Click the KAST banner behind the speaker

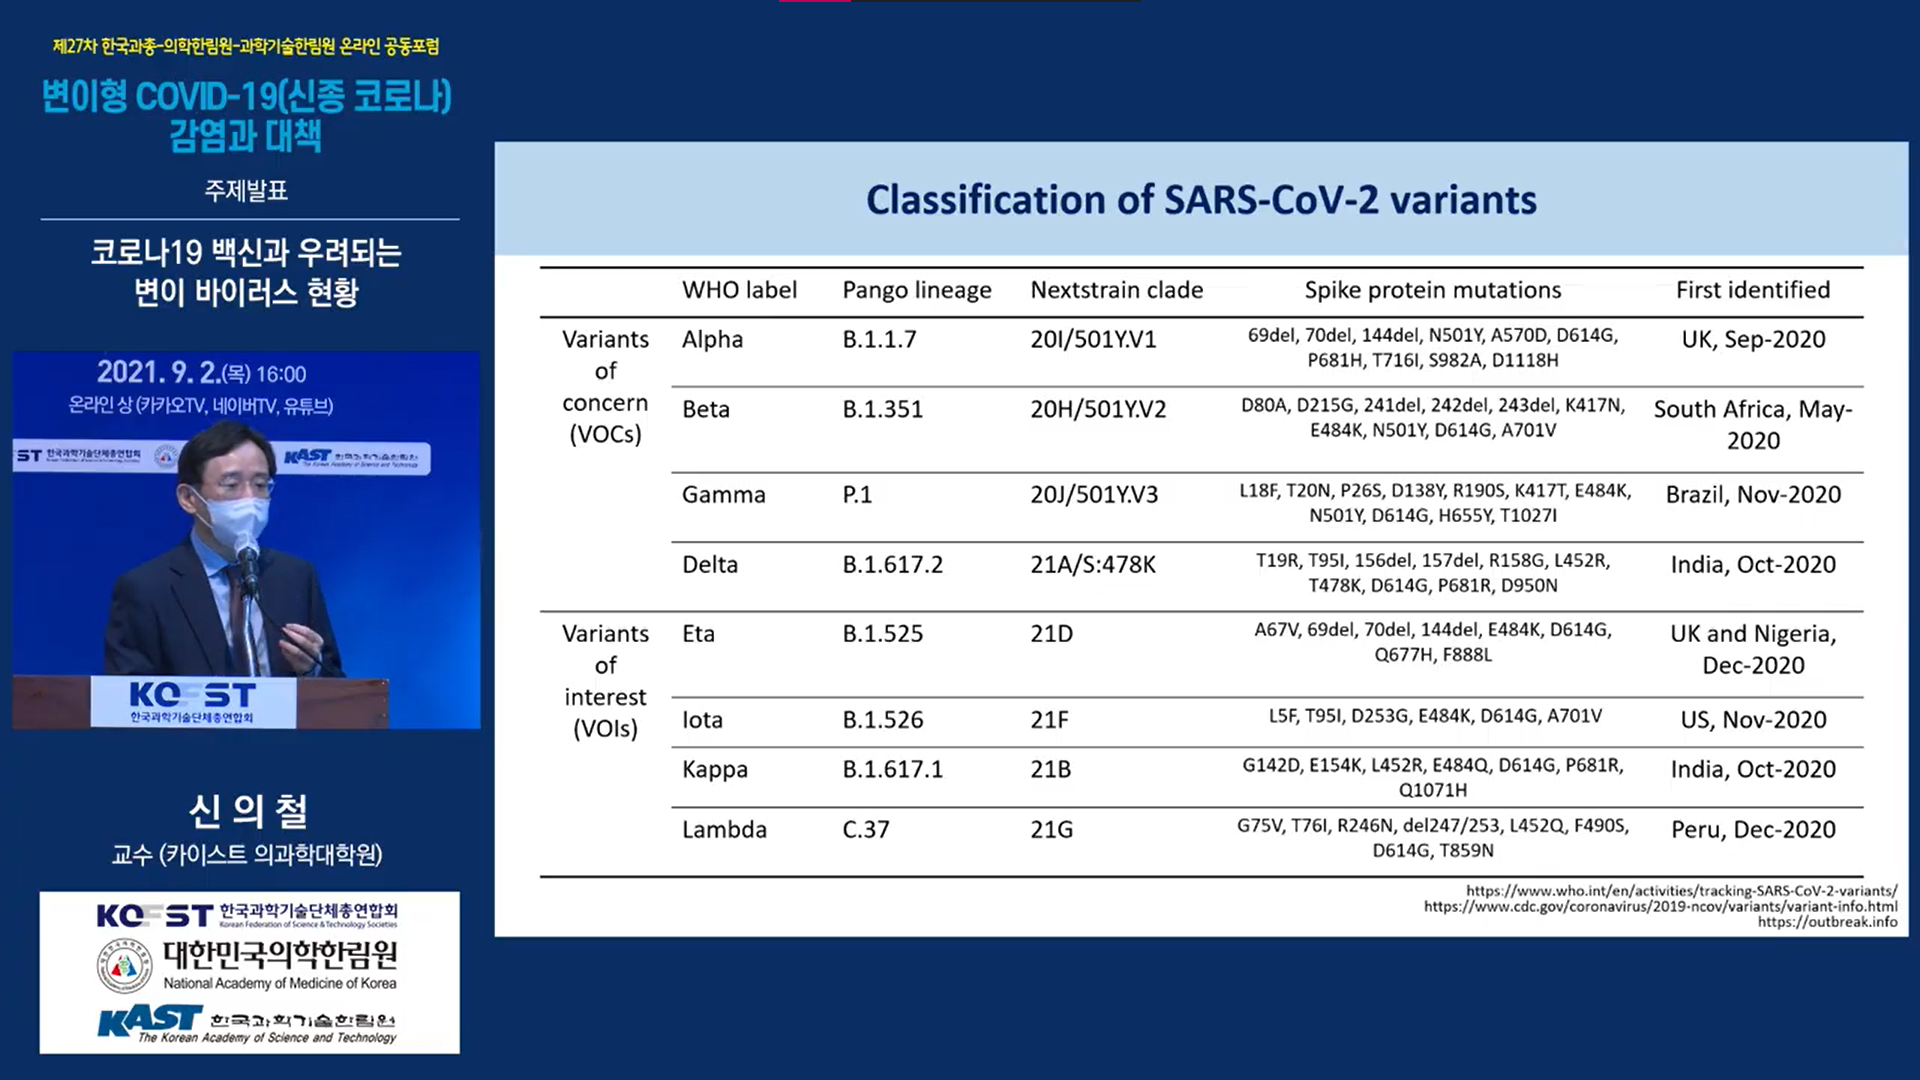click(350, 458)
